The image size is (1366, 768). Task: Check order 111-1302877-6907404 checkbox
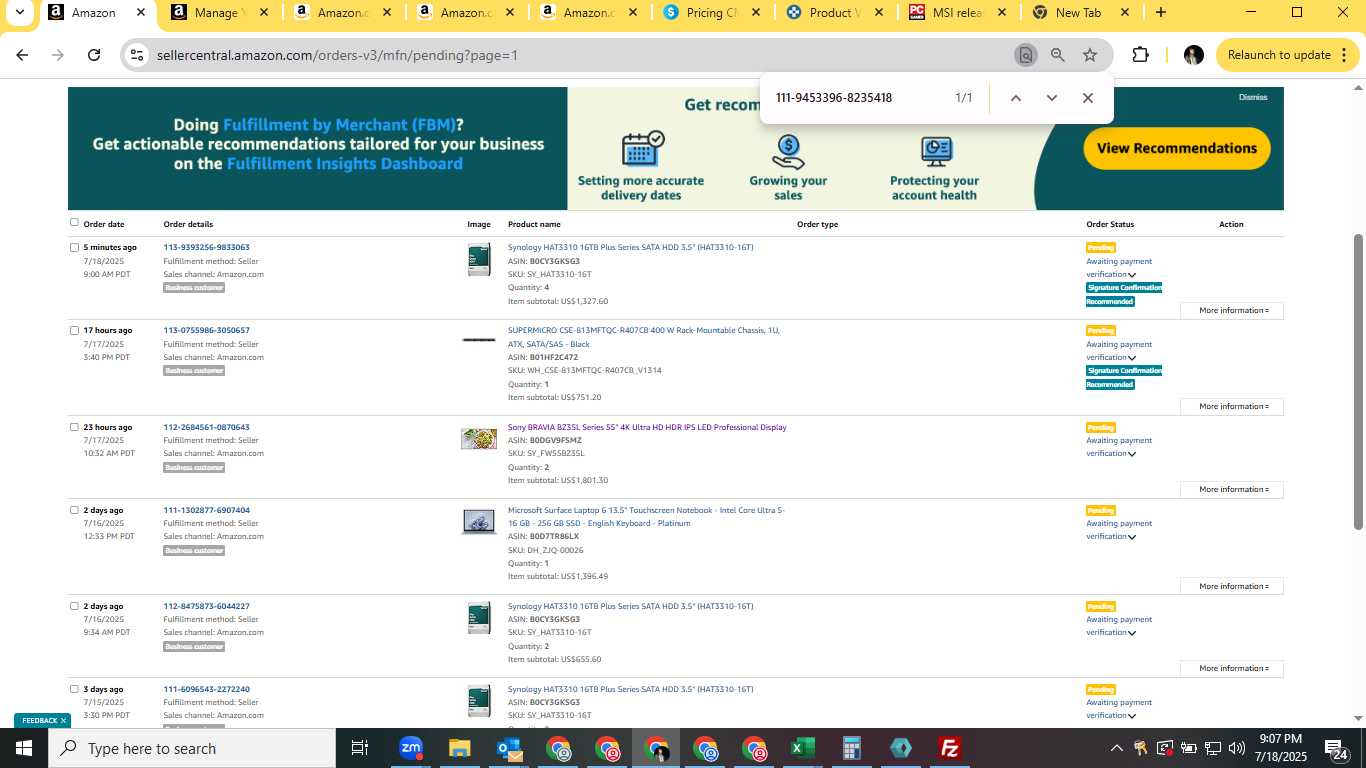[74, 510]
